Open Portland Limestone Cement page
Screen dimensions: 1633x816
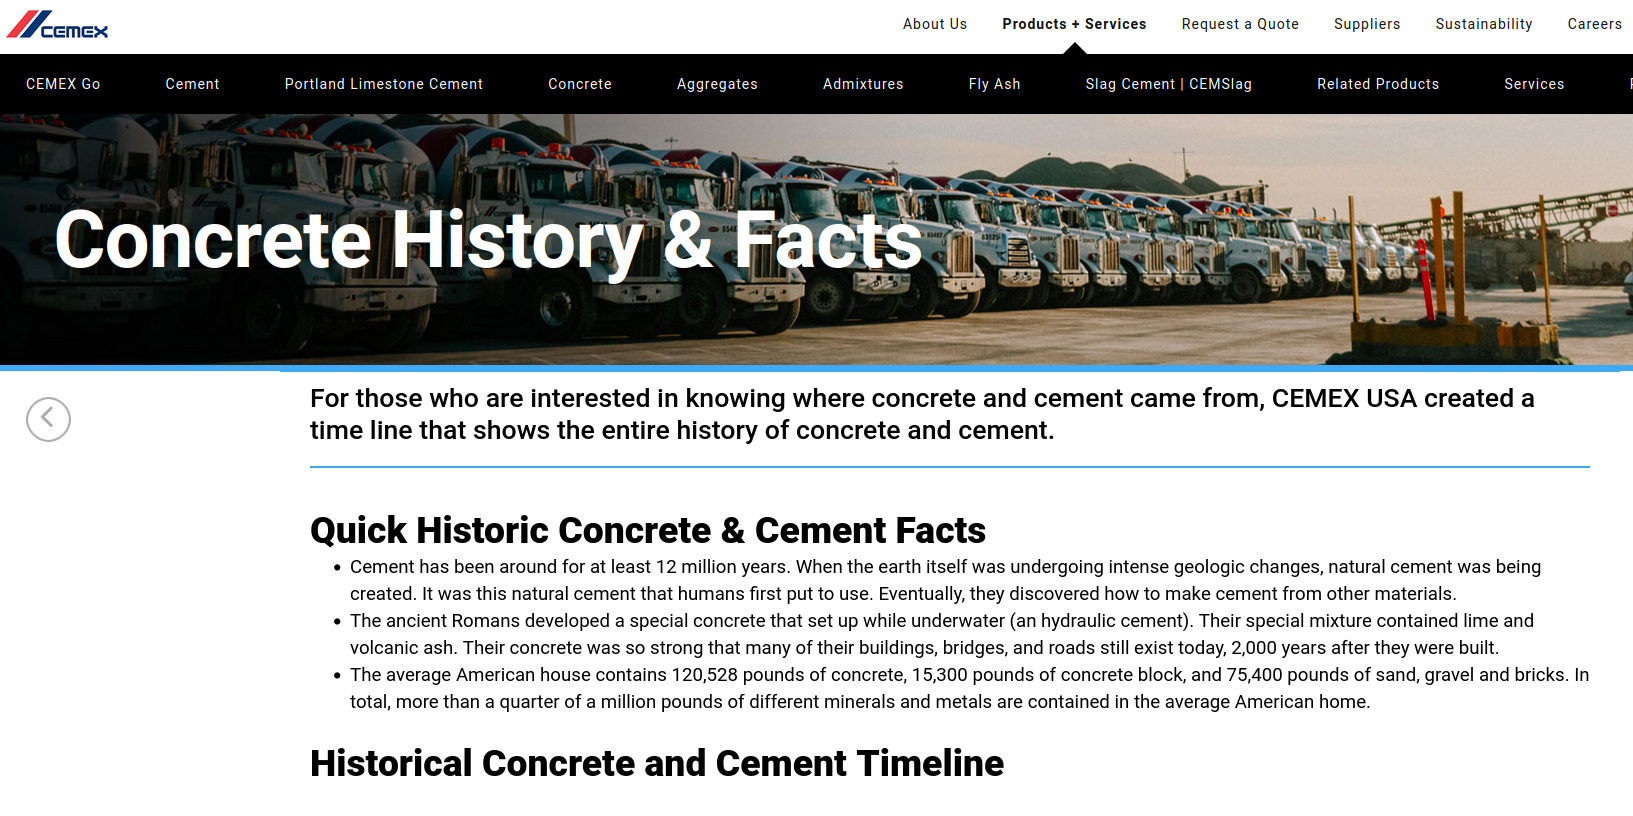(x=384, y=84)
